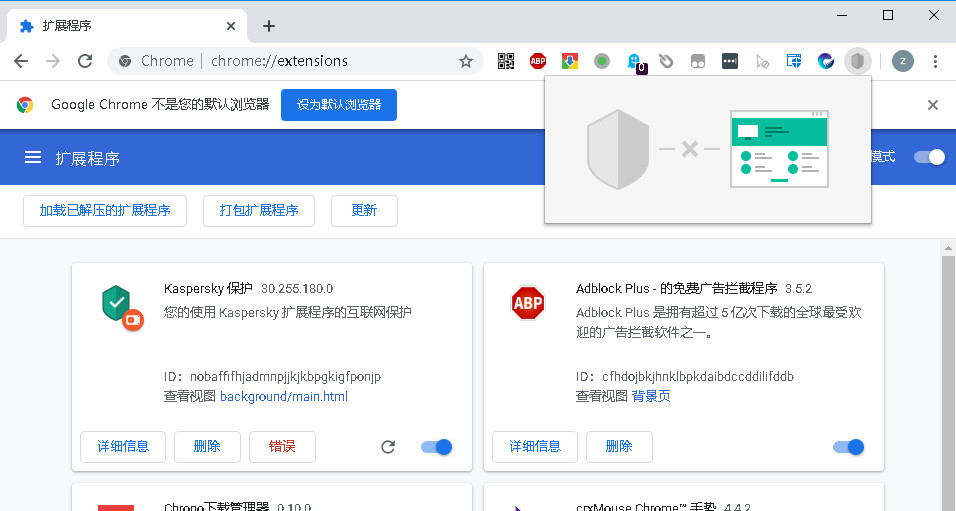Go forward with the arrow button
Image resolution: width=956 pixels, height=511 pixels.
(53, 61)
